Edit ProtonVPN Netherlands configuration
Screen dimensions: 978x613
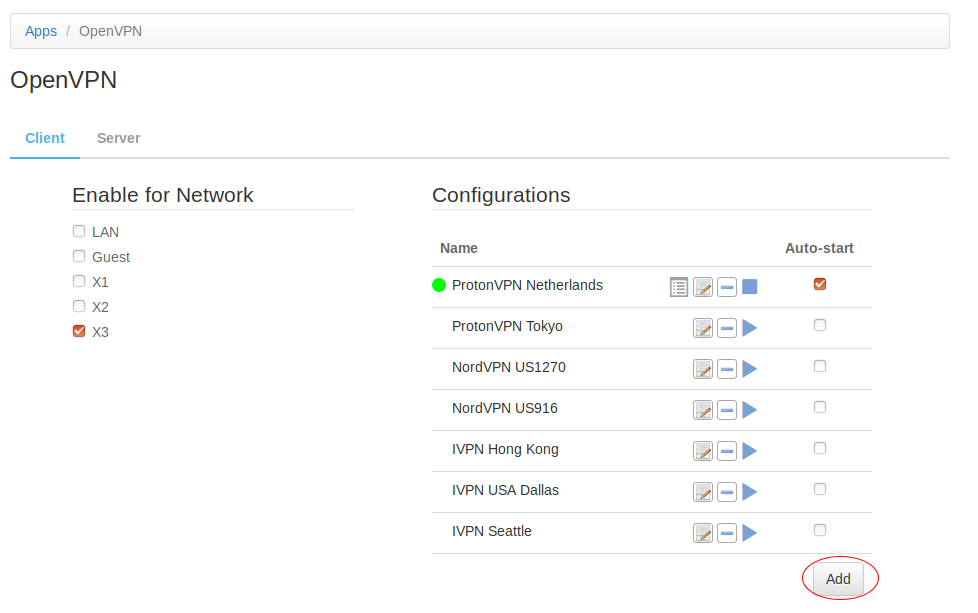pos(703,287)
